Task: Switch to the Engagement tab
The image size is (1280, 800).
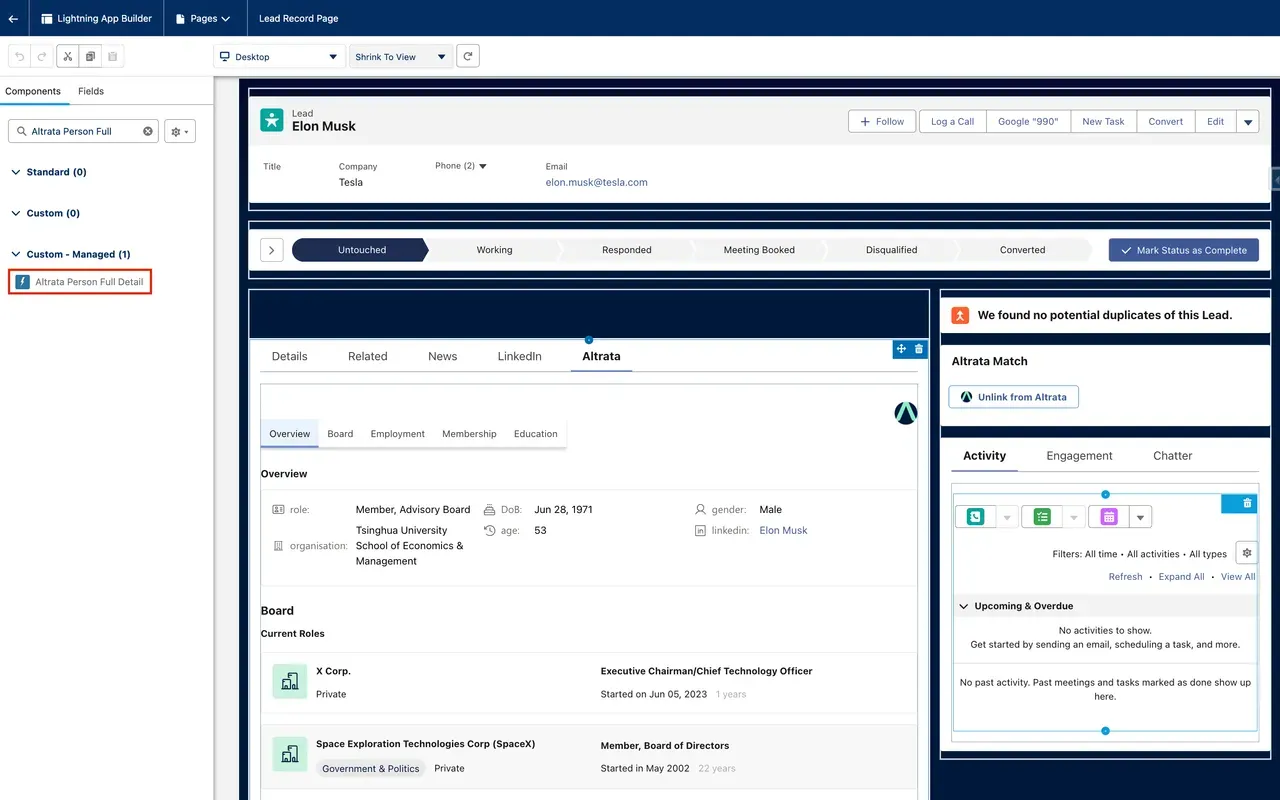Action: (x=1079, y=456)
